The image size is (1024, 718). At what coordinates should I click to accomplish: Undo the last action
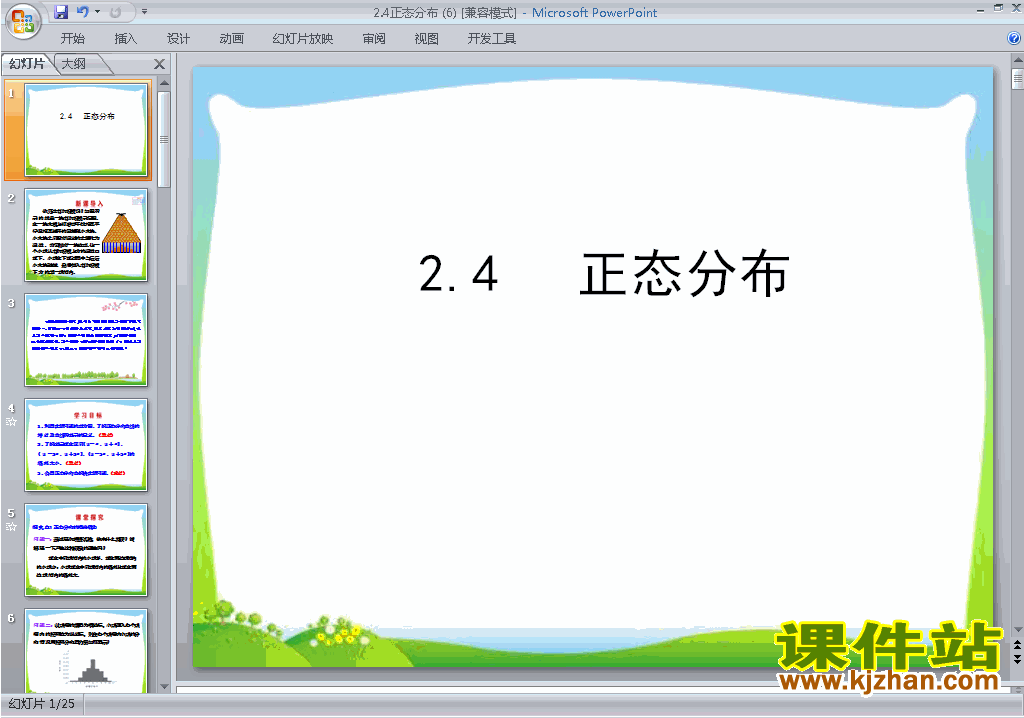point(83,12)
